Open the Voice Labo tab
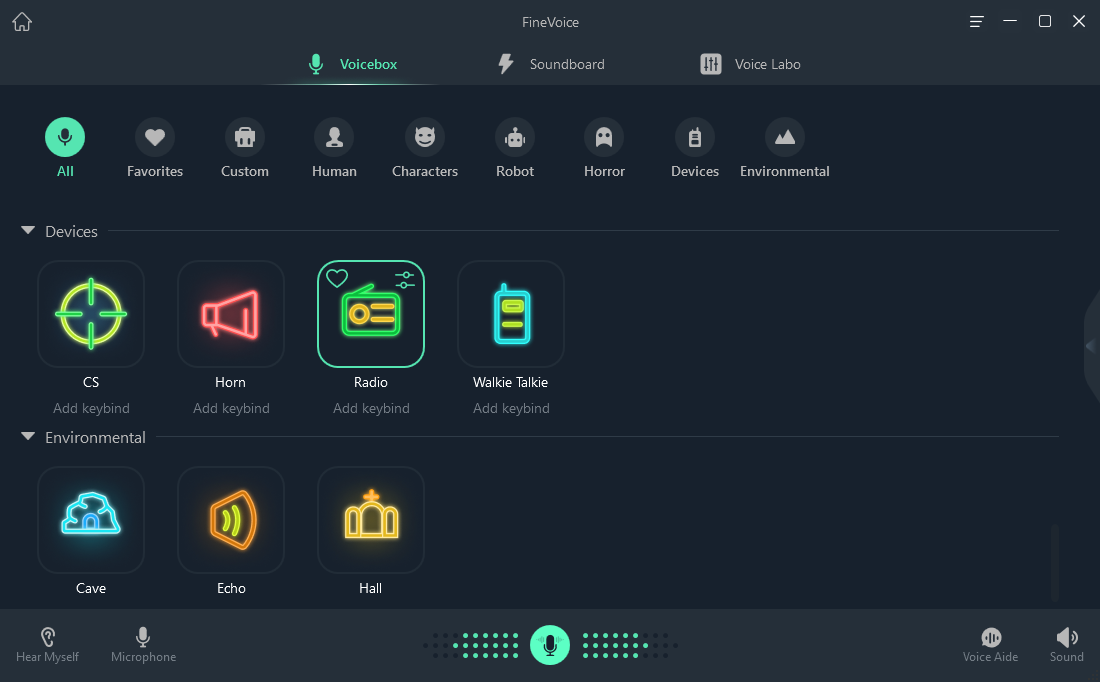1100x682 pixels. (750, 64)
